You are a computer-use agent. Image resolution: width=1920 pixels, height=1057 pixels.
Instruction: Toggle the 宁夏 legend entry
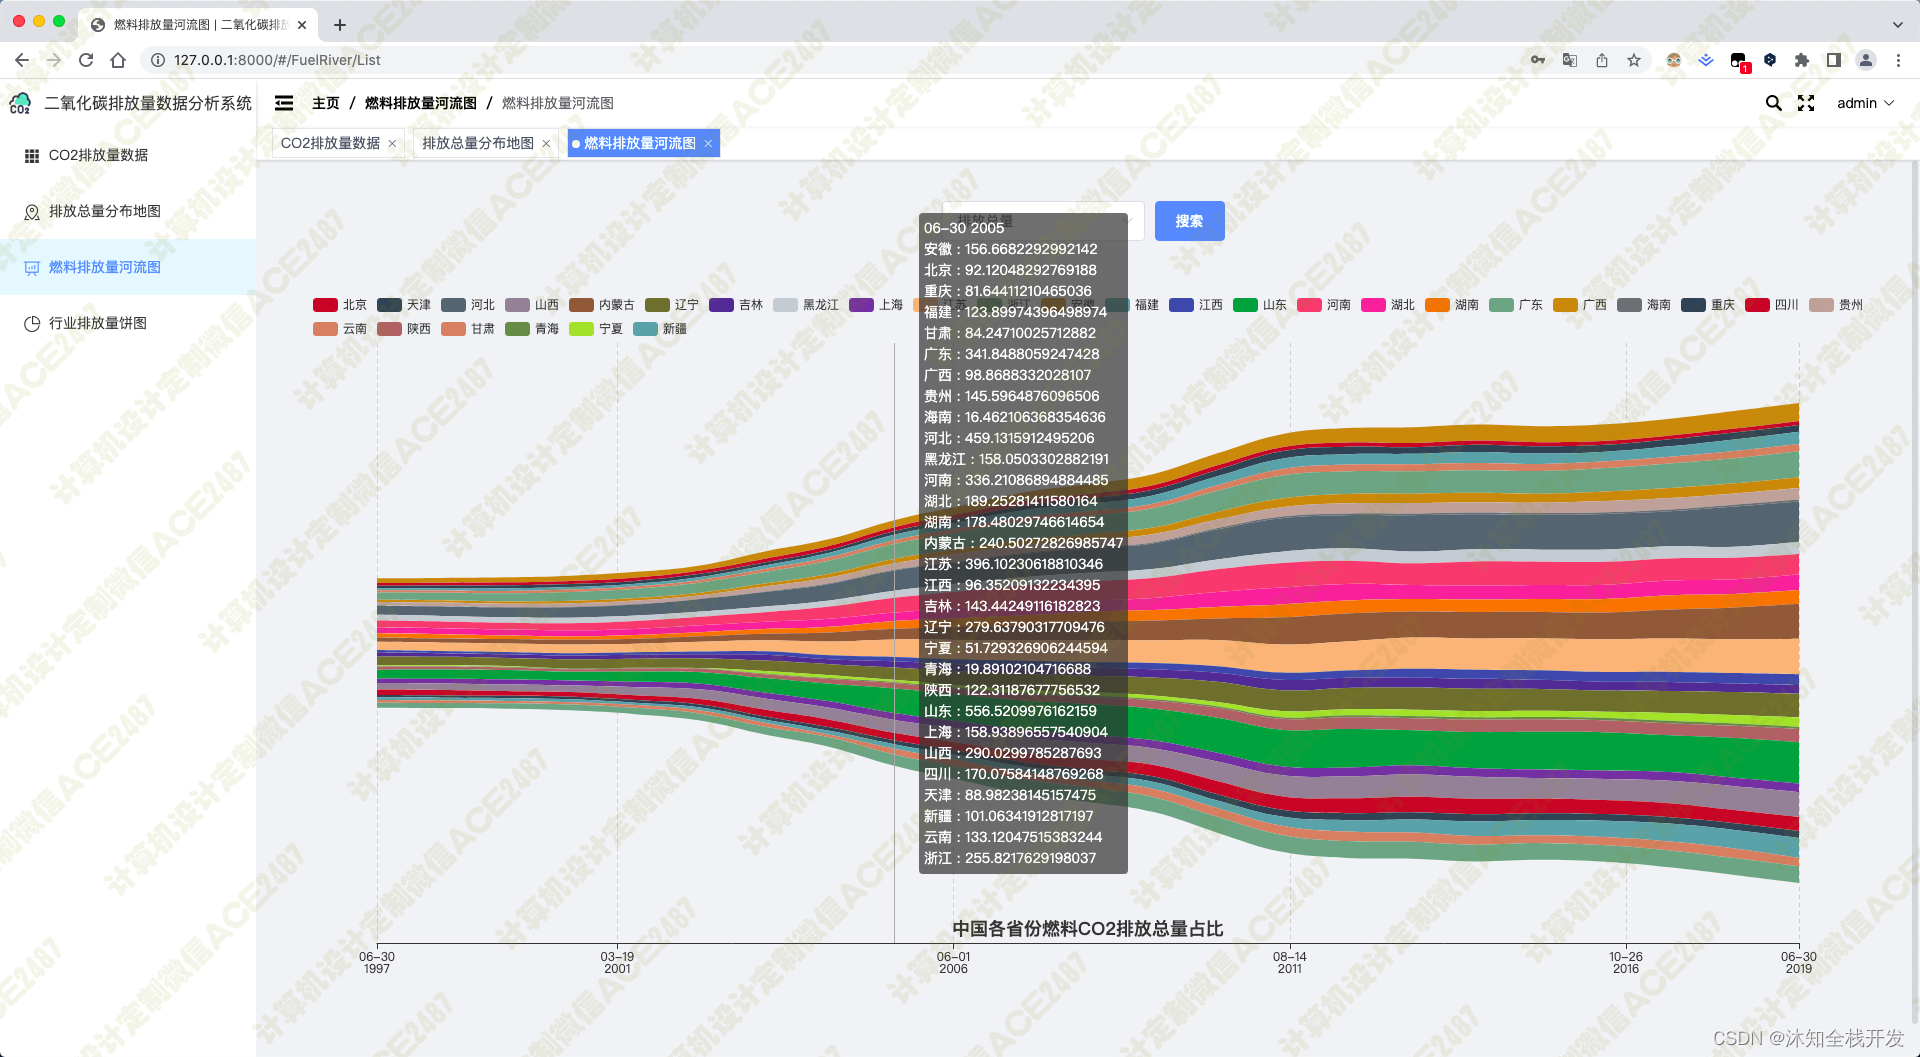pyautogui.click(x=596, y=329)
